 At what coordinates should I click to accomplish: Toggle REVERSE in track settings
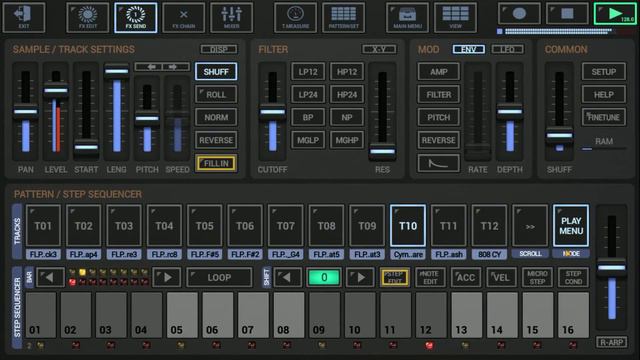coord(216,140)
